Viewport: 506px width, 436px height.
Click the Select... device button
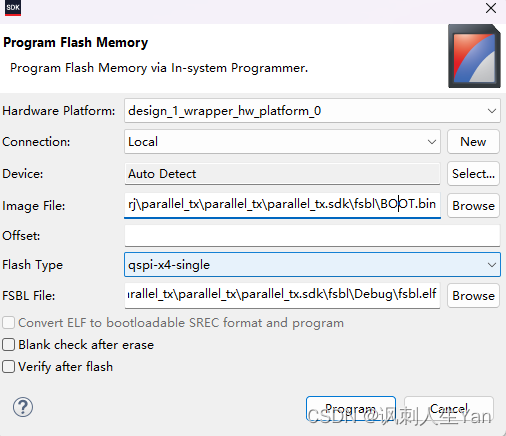(473, 174)
